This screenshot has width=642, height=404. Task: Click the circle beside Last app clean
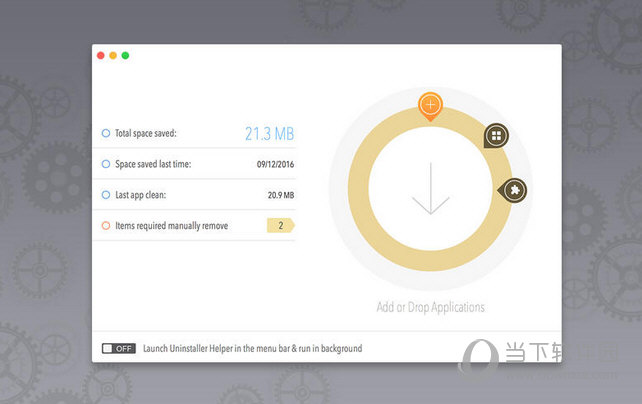point(106,195)
